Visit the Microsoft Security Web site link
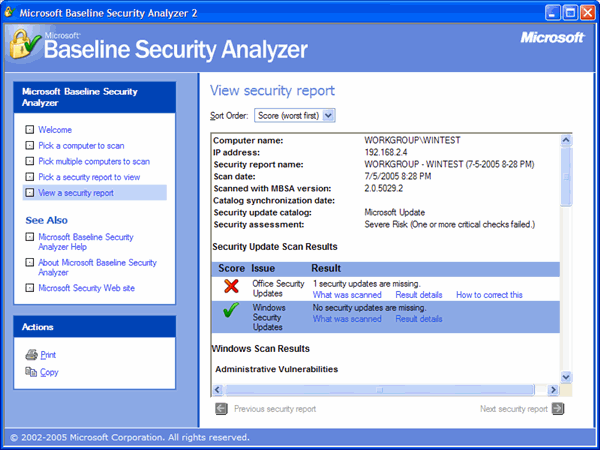This screenshot has height=450, width=600. tap(86, 288)
